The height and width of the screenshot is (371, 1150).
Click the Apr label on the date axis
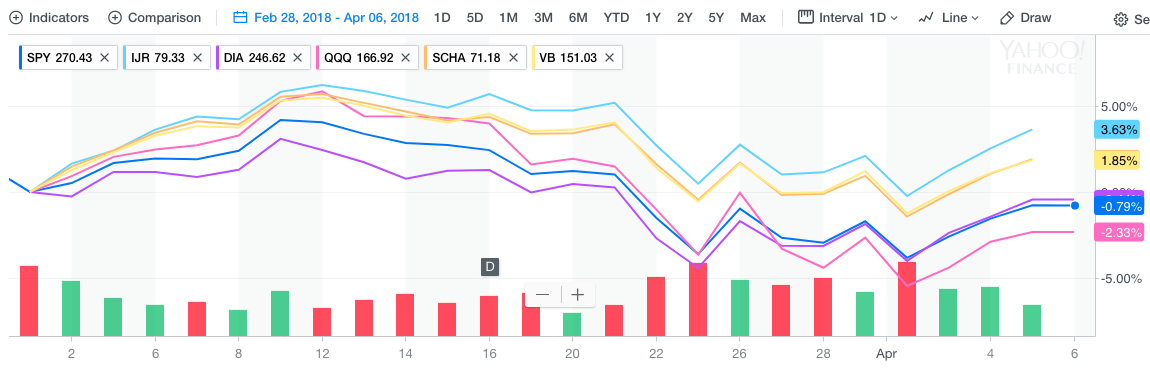click(x=886, y=353)
